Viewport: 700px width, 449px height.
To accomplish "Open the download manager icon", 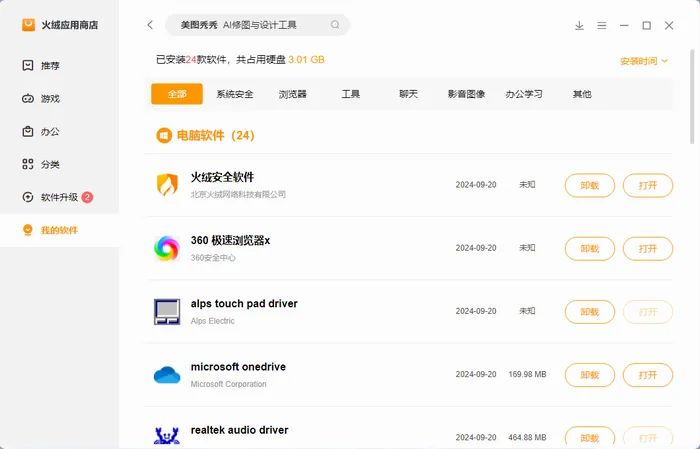I will point(579,25).
